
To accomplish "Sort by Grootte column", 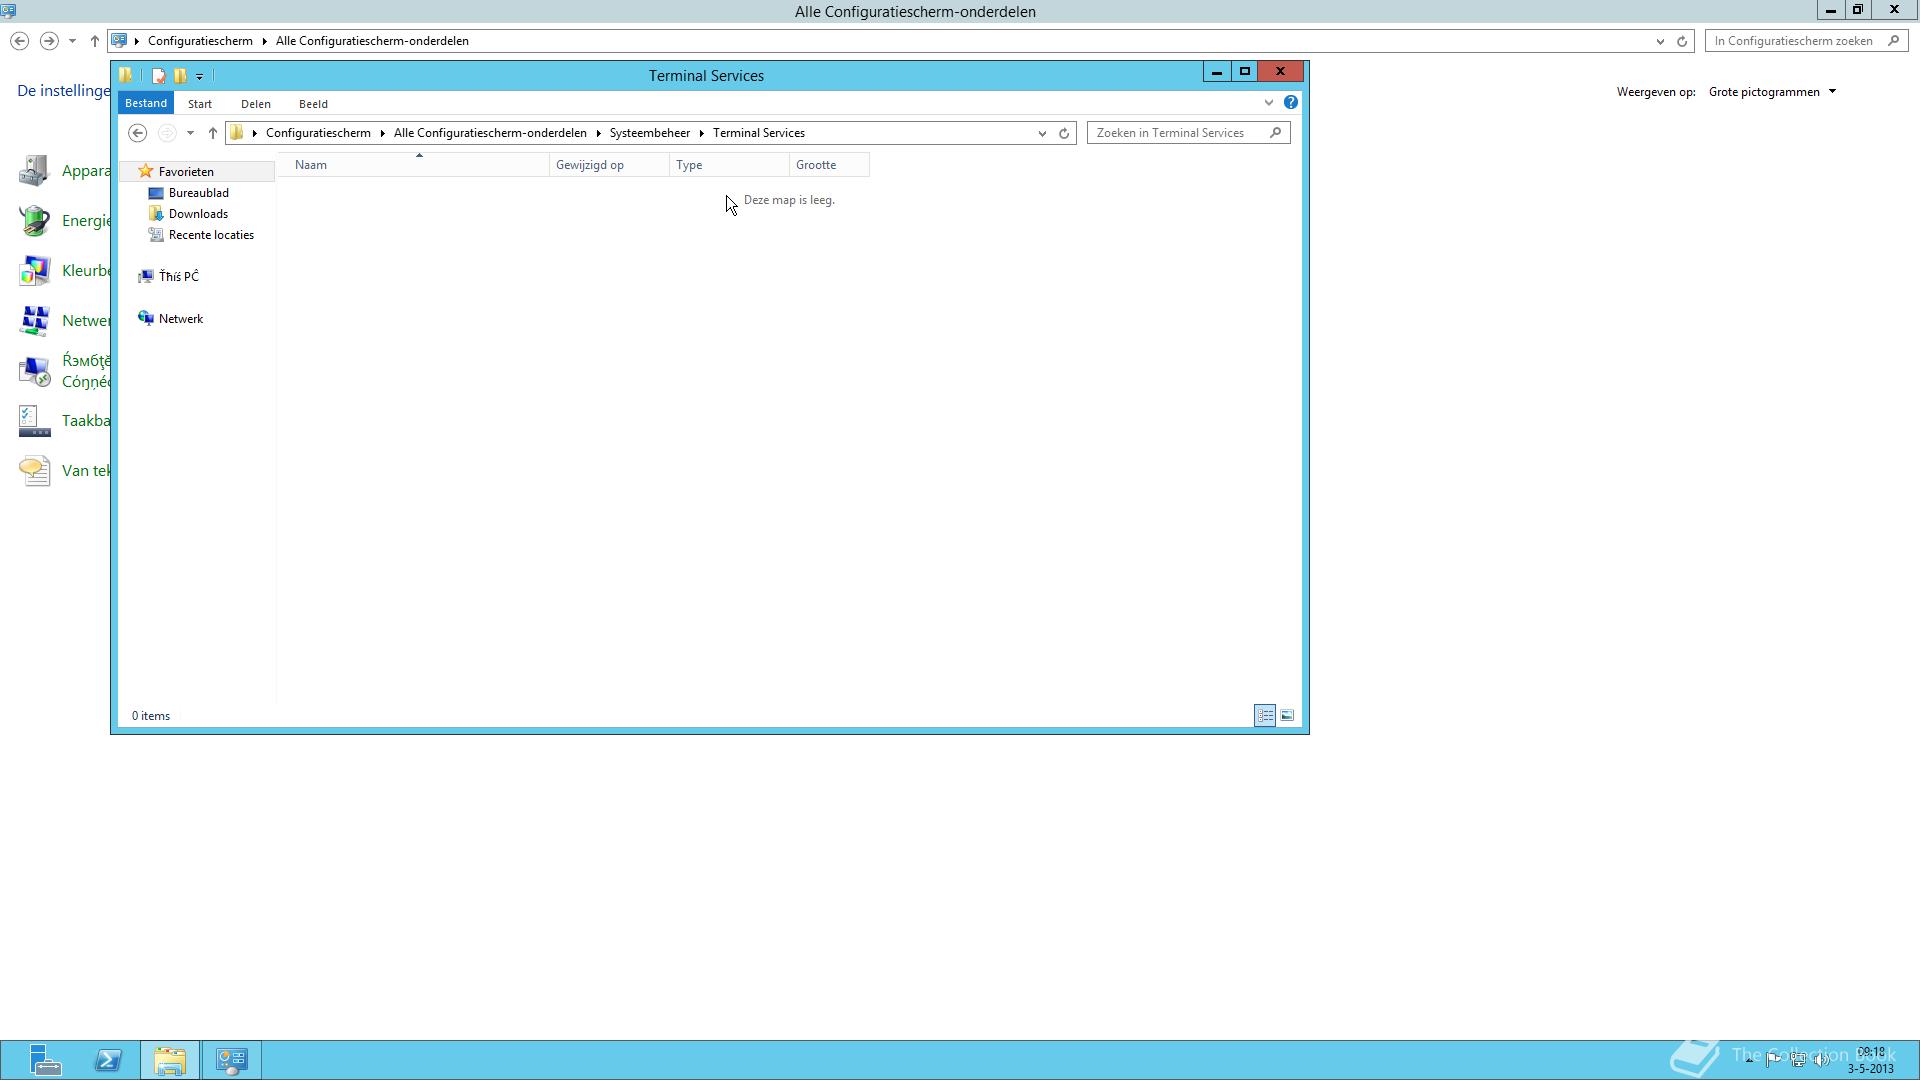I will 829,165.
